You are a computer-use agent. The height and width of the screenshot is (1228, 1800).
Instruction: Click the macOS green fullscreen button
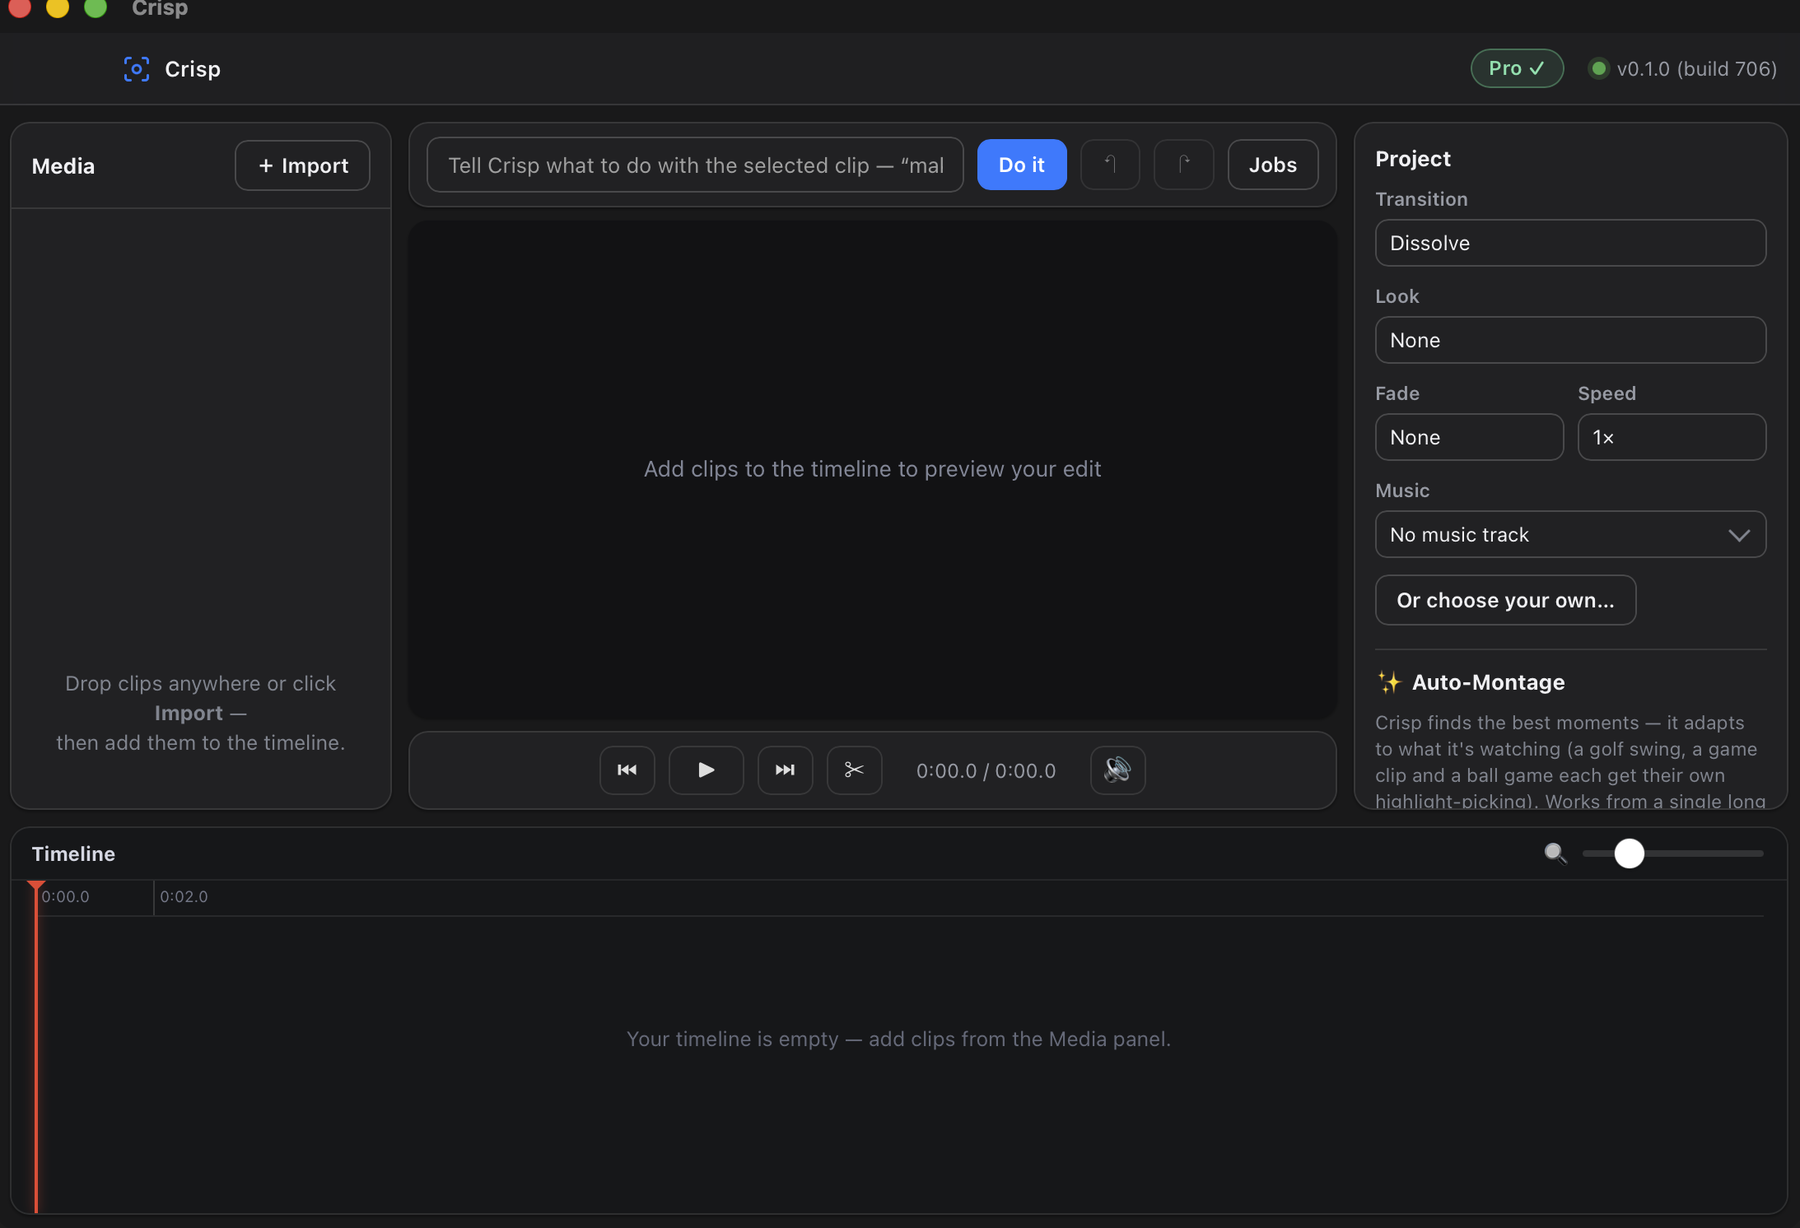(95, 8)
